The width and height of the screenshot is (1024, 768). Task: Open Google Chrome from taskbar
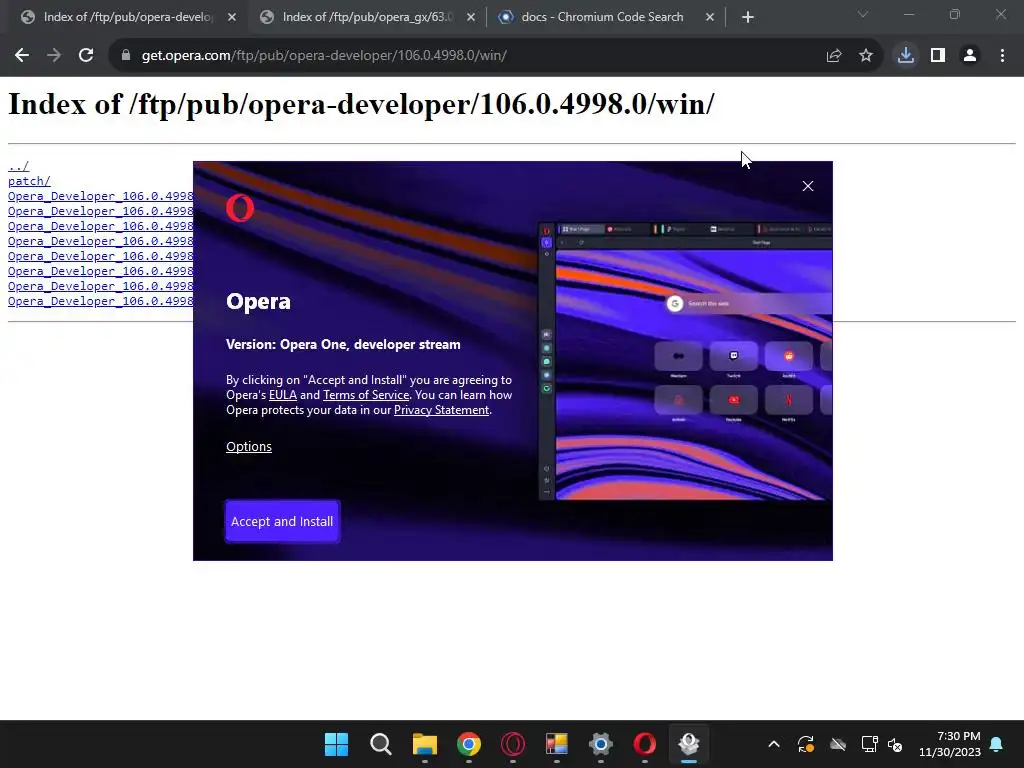pos(468,744)
